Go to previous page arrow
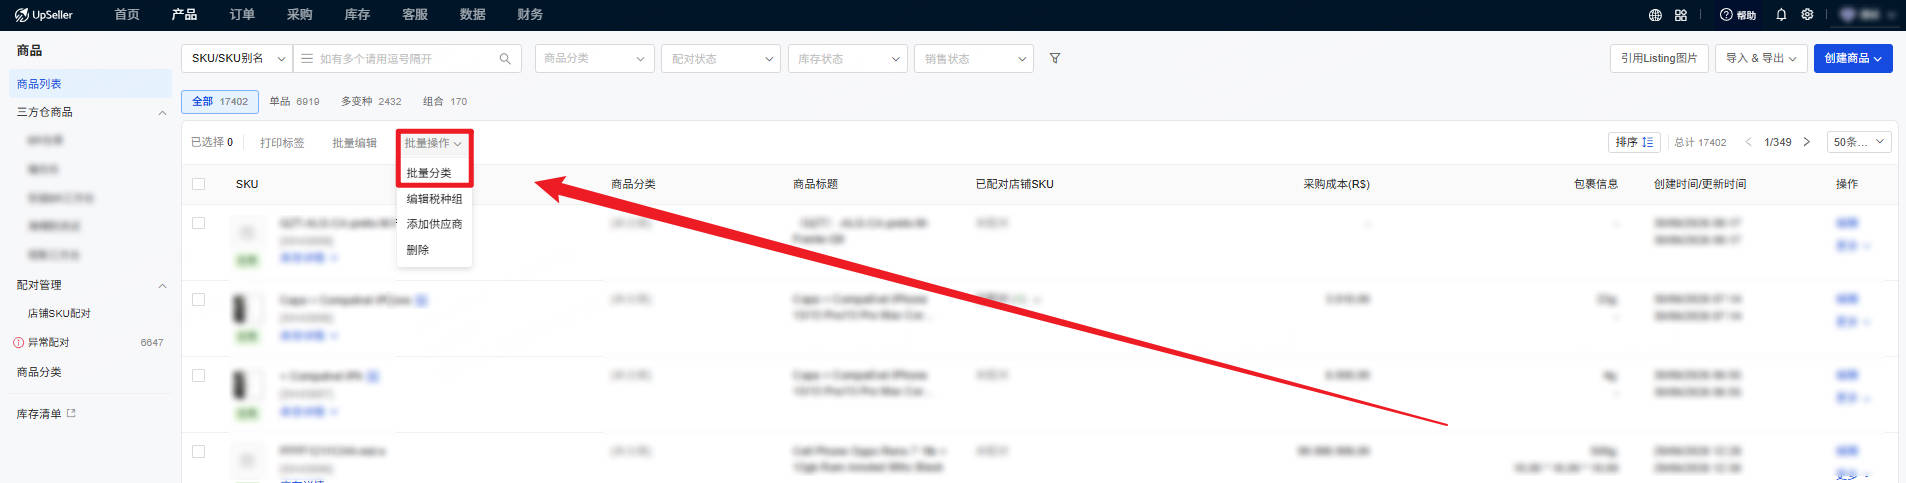Screen dimensions: 1906x483 (x=1748, y=142)
